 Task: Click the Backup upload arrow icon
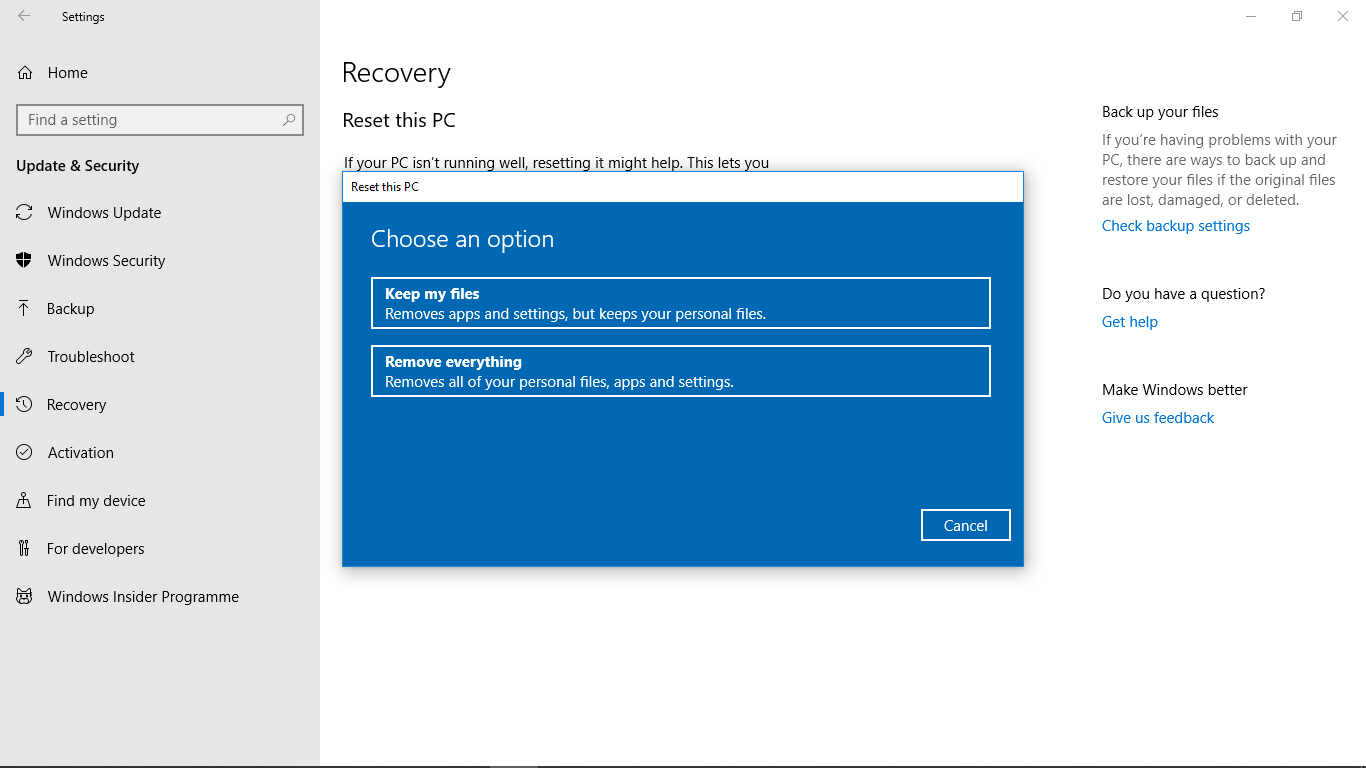click(25, 309)
